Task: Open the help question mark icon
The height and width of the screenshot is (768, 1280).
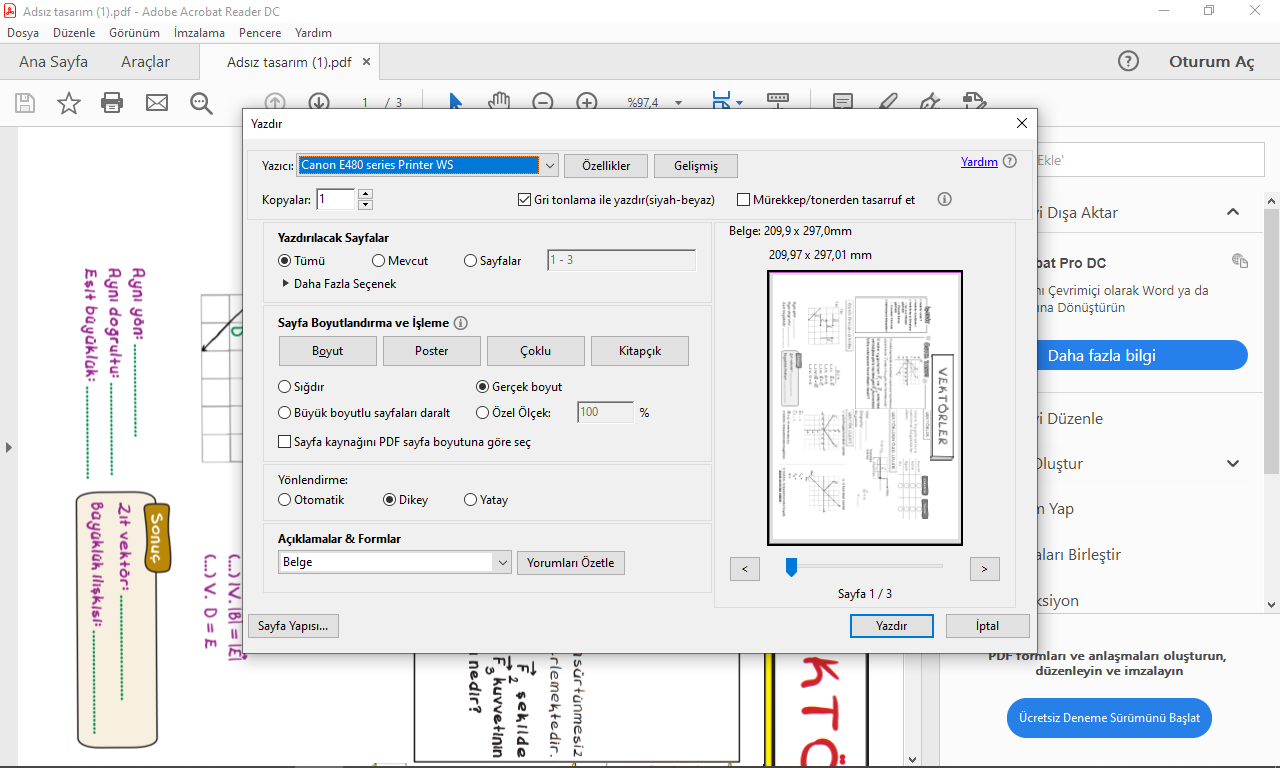Action: [1128, 61]
